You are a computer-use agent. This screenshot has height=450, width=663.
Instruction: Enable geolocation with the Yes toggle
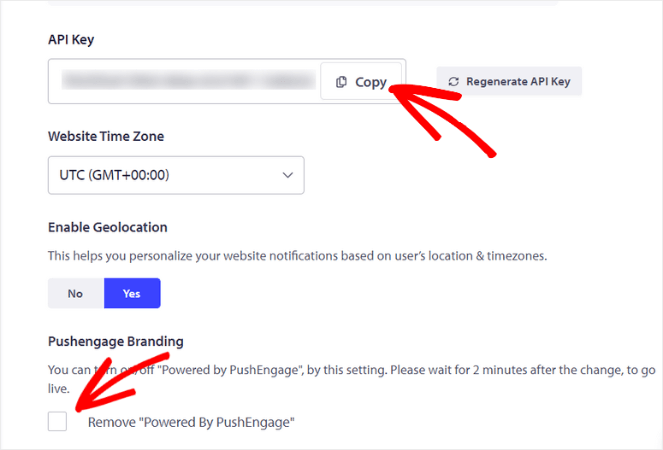tap(132, 294)
